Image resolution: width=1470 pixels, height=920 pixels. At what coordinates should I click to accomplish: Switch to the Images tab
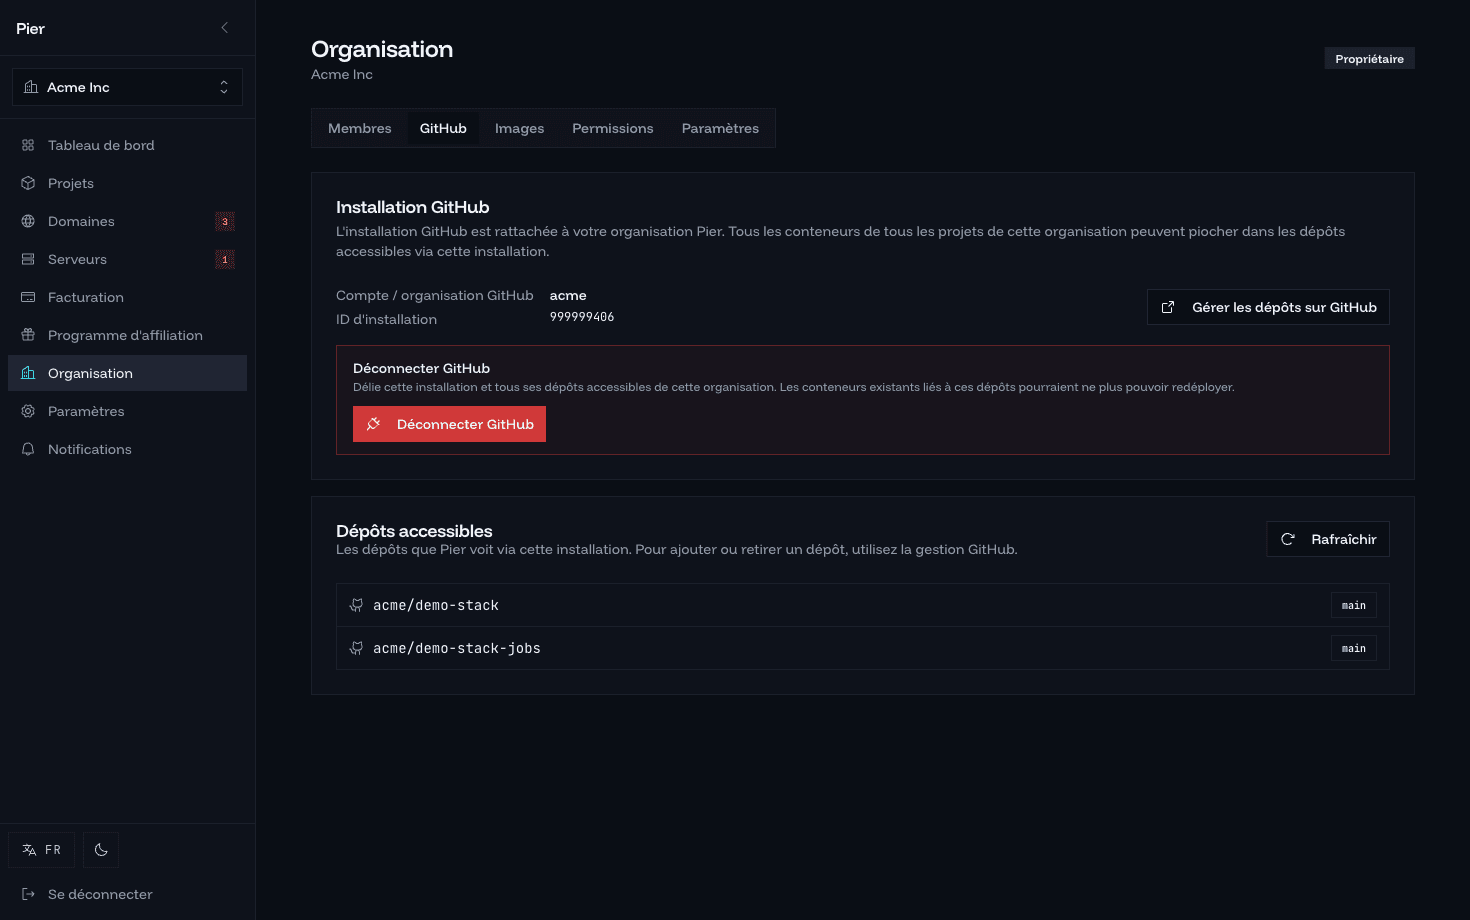(x=519, y=128)
